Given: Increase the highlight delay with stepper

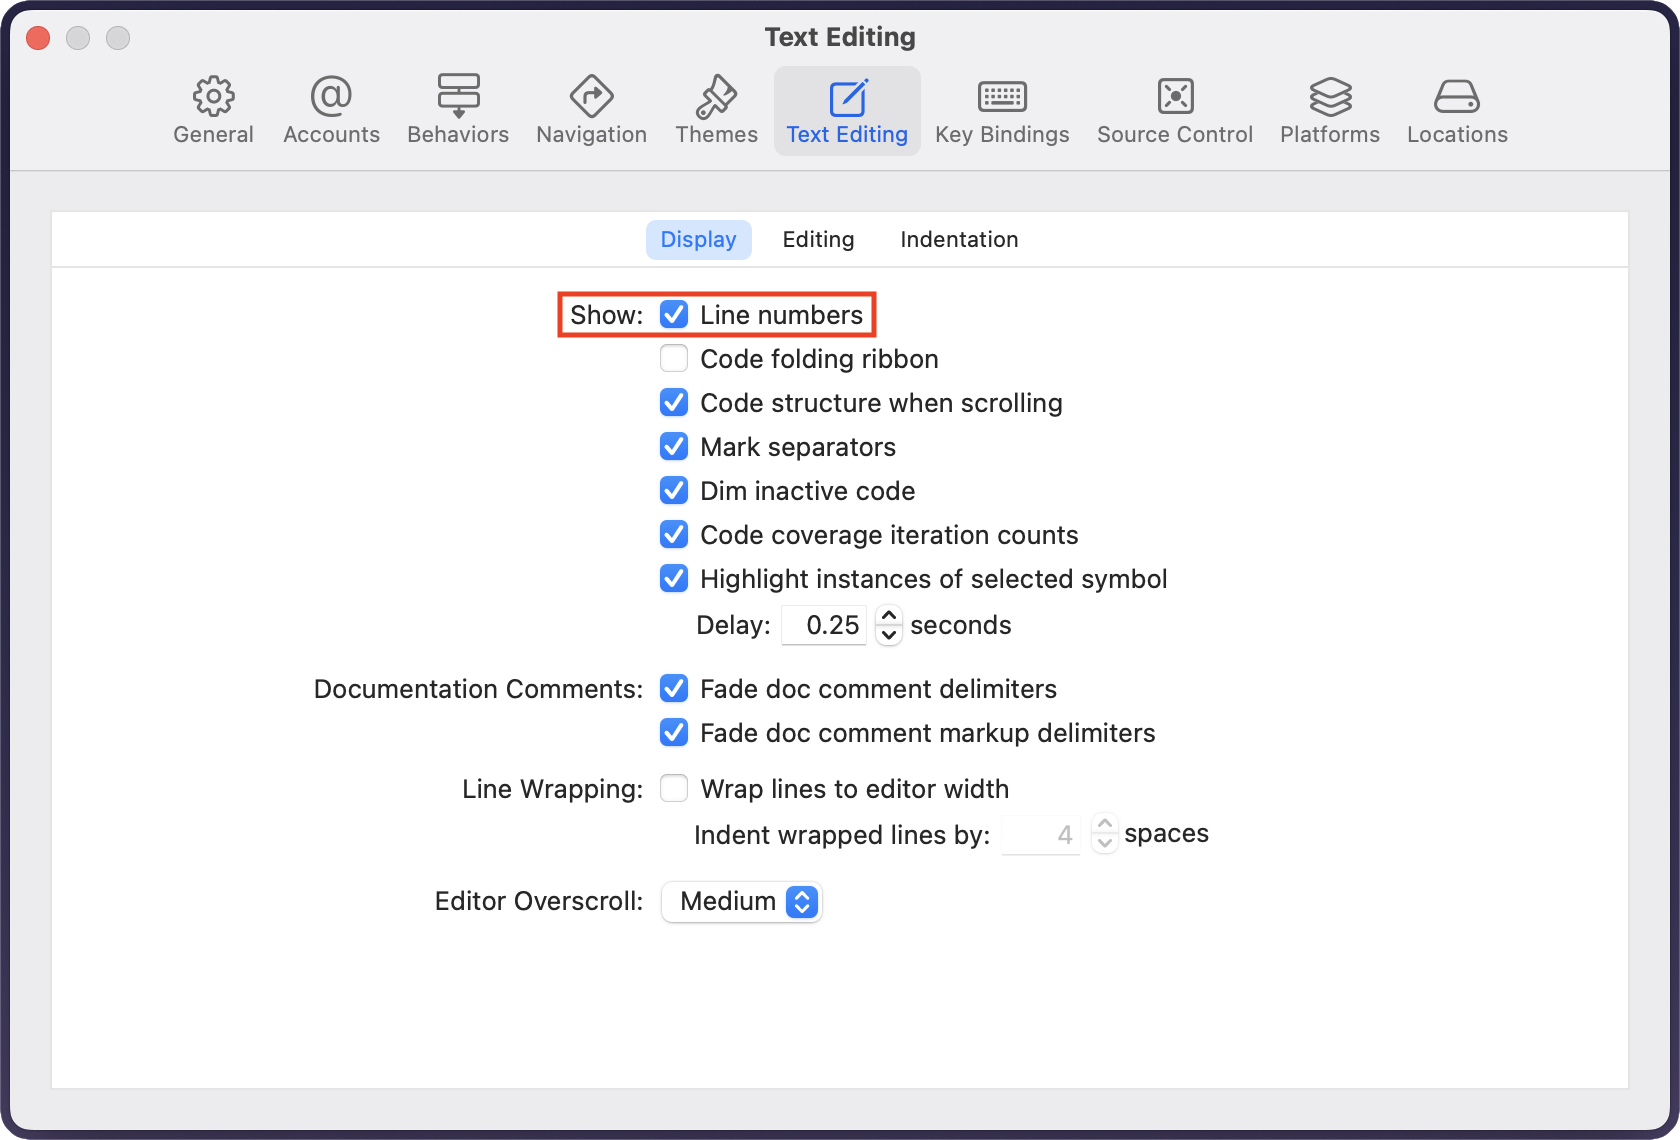Looking at the screenshot, I should pos(889,616).
